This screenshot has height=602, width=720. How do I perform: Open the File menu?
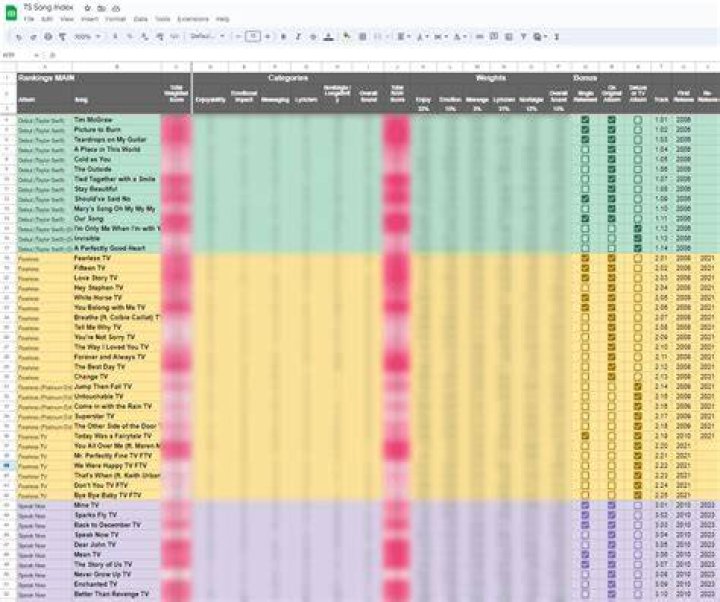tap(29, 19)
